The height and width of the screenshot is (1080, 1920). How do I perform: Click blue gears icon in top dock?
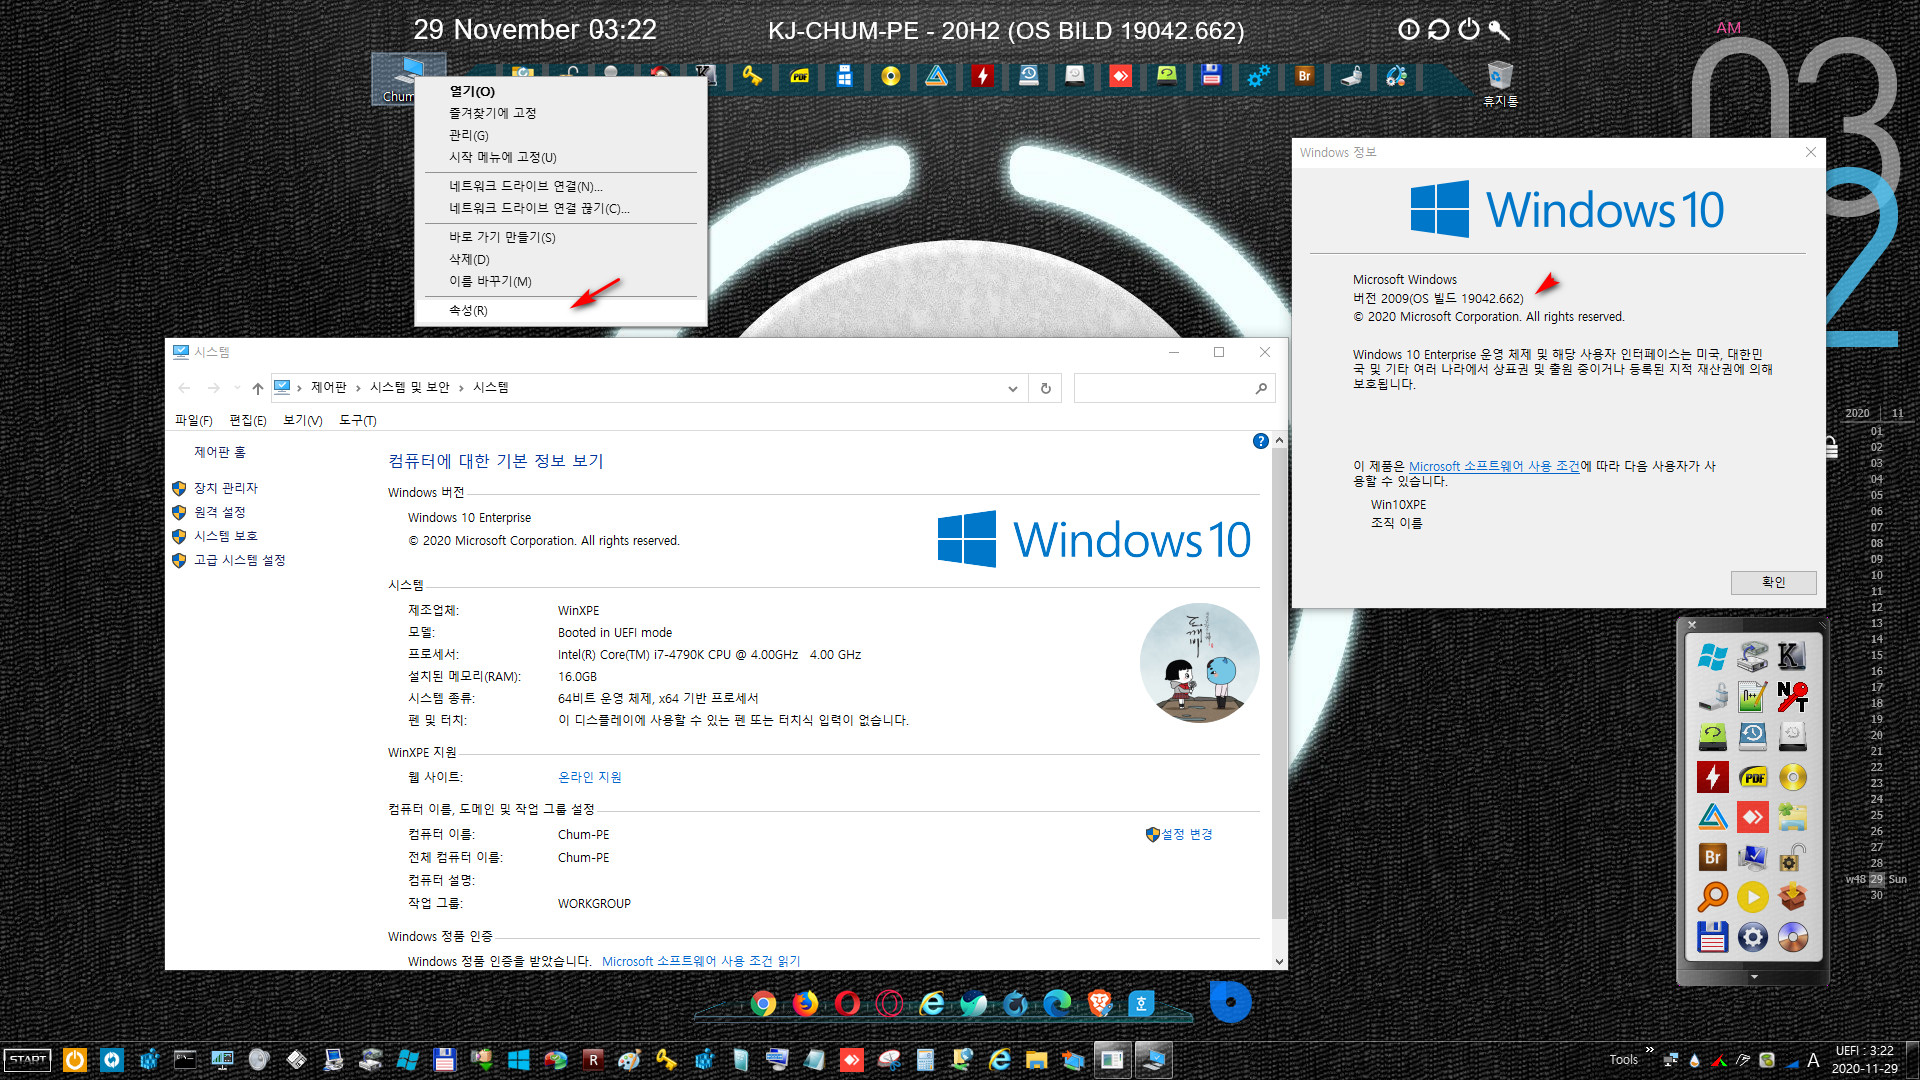coord(1258,75)
